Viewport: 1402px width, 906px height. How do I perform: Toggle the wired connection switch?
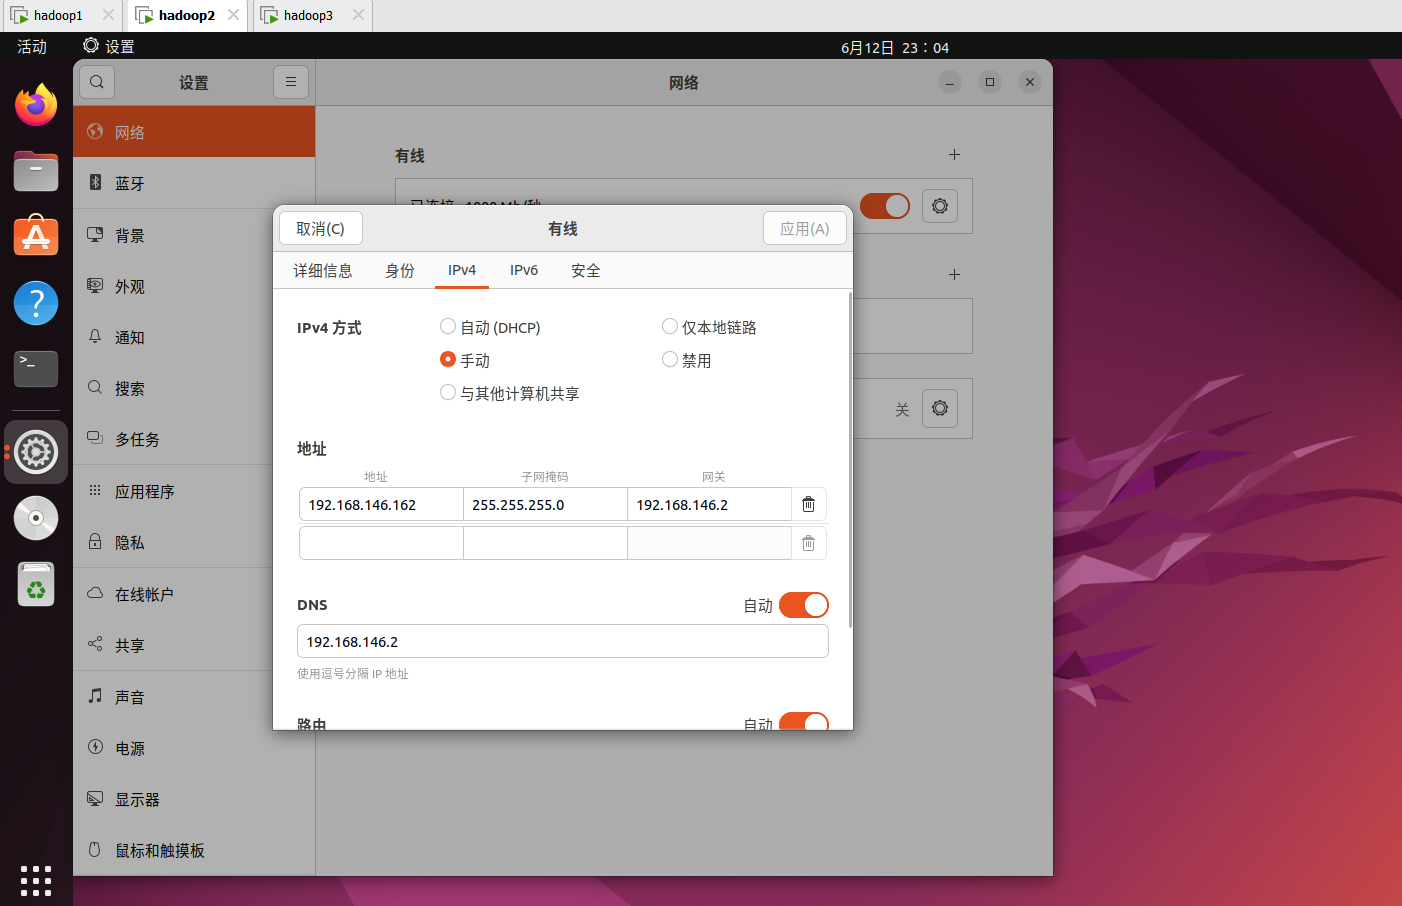click(885, 206)
